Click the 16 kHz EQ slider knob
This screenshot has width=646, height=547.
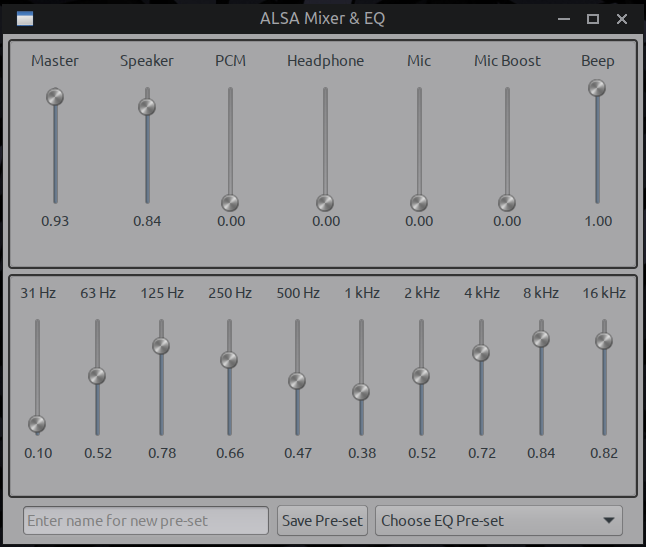click(x=604, y=341)
